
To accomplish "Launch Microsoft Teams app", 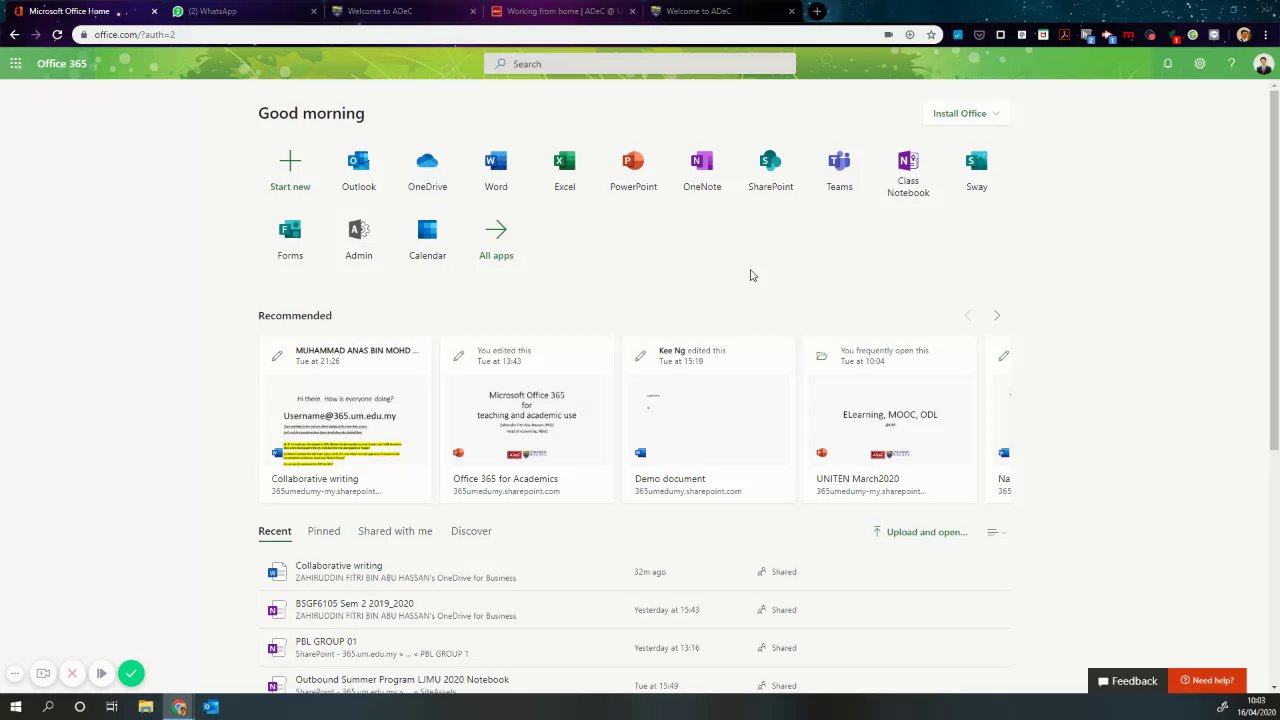I will (839, 170).
